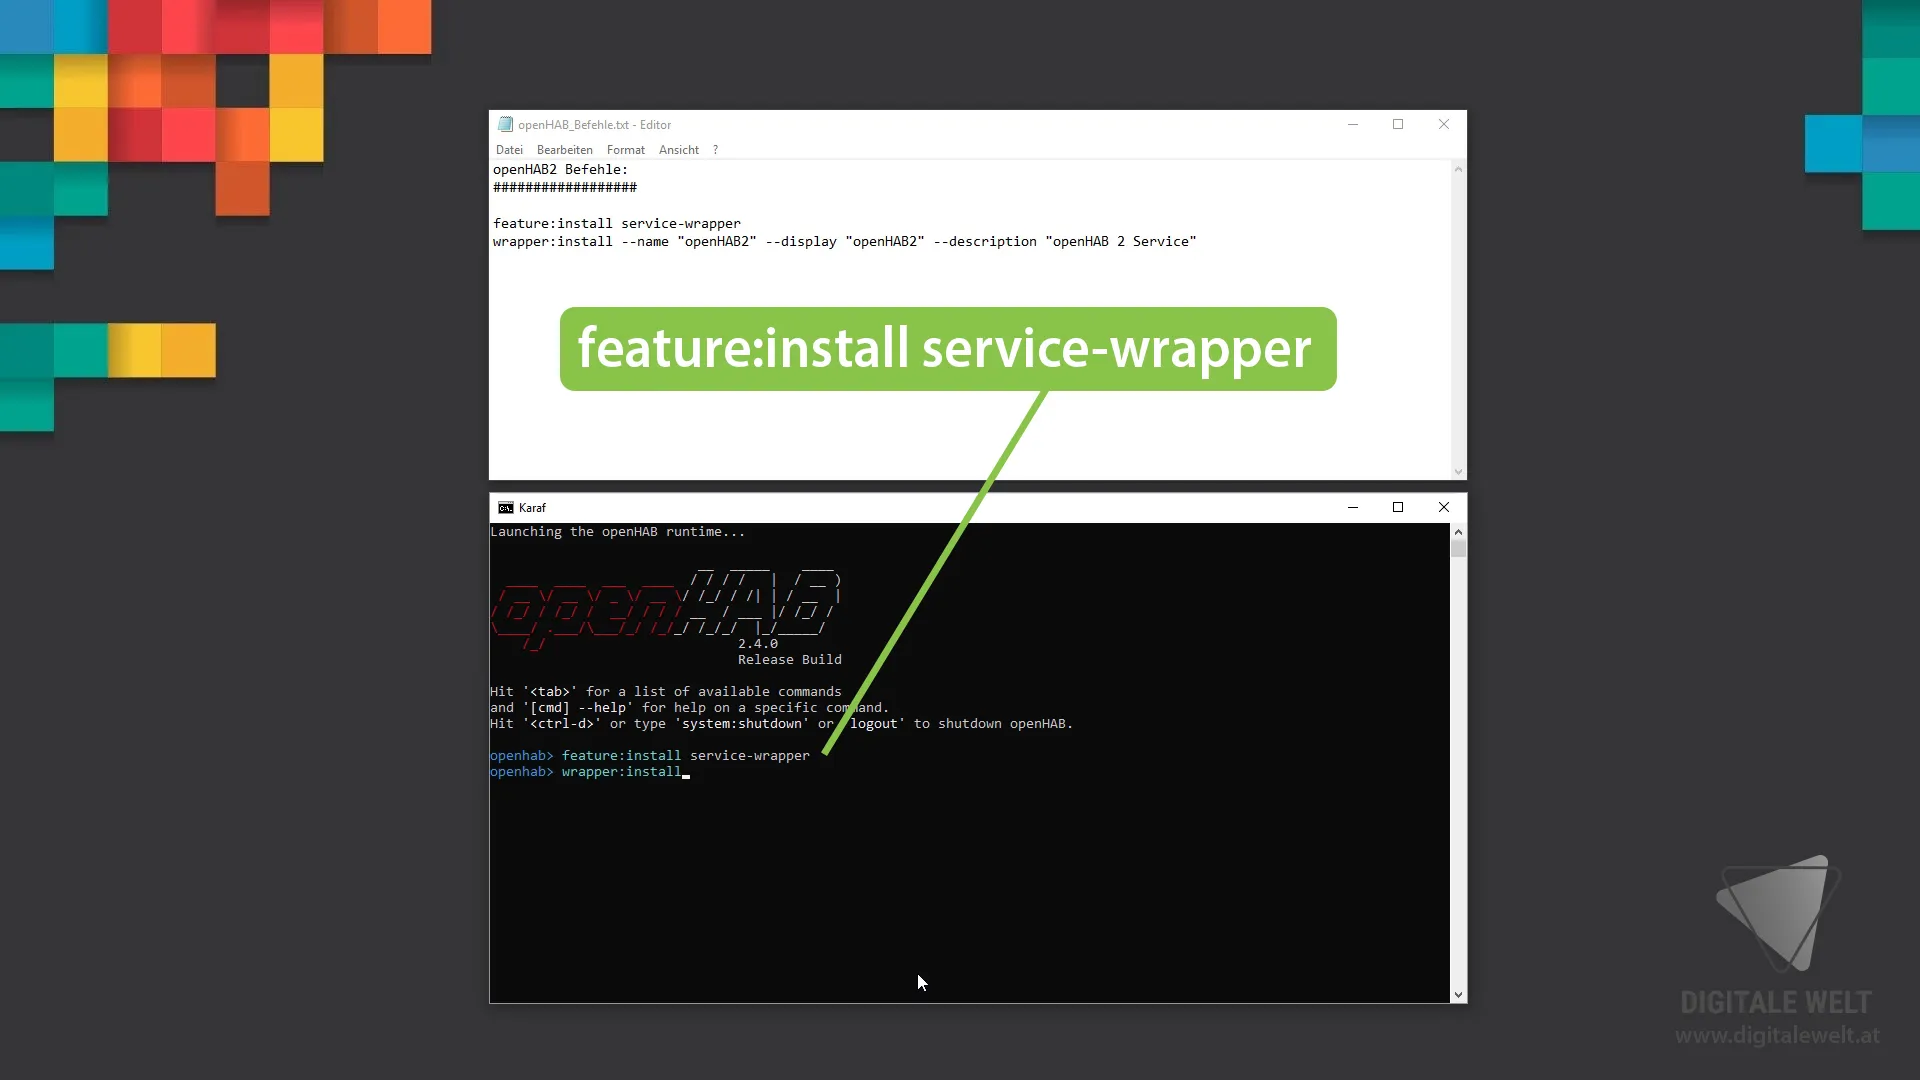Click the Editor scrollbar up arrow
The height and width of the screenshot is (1080, 1920).
[x=1458, y=169]
